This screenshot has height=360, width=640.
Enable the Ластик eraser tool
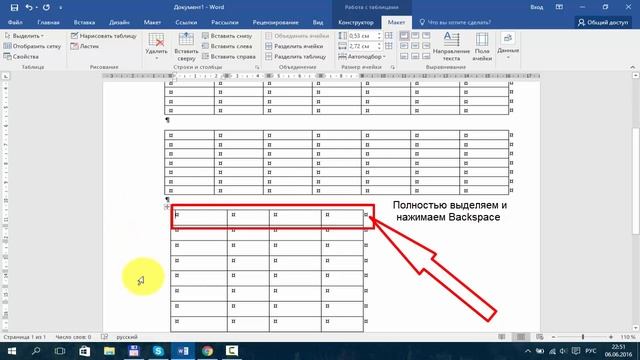(85, 46)
